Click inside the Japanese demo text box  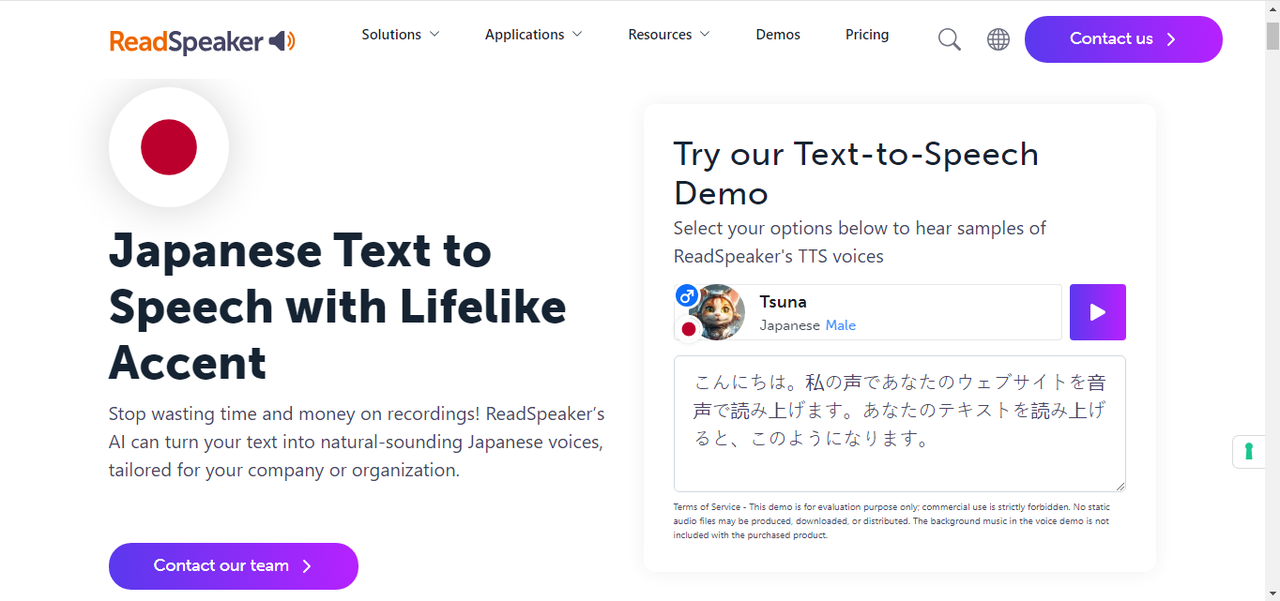[900, 423]
